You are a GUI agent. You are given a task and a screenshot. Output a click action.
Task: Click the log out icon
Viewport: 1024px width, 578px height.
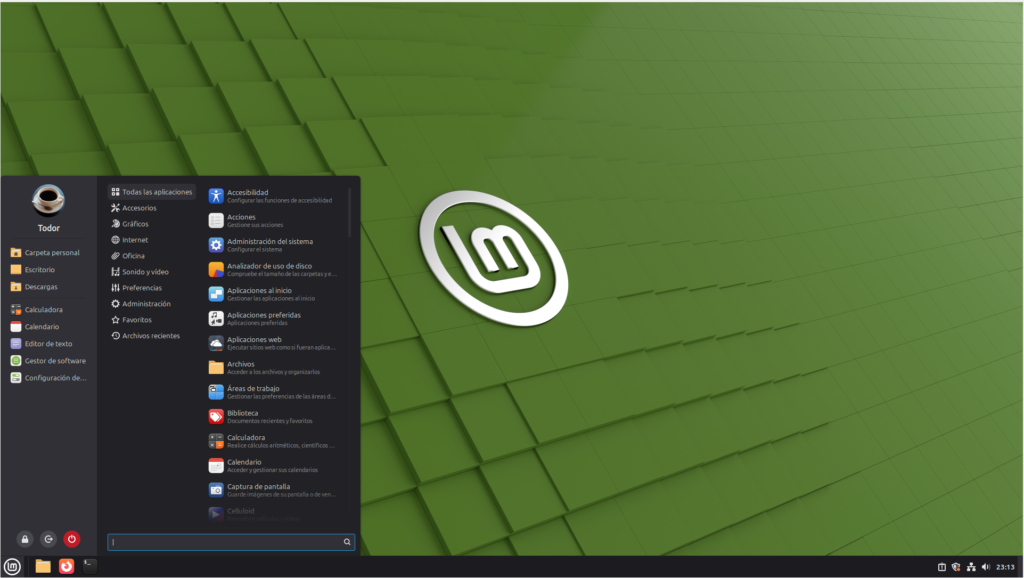48,539
